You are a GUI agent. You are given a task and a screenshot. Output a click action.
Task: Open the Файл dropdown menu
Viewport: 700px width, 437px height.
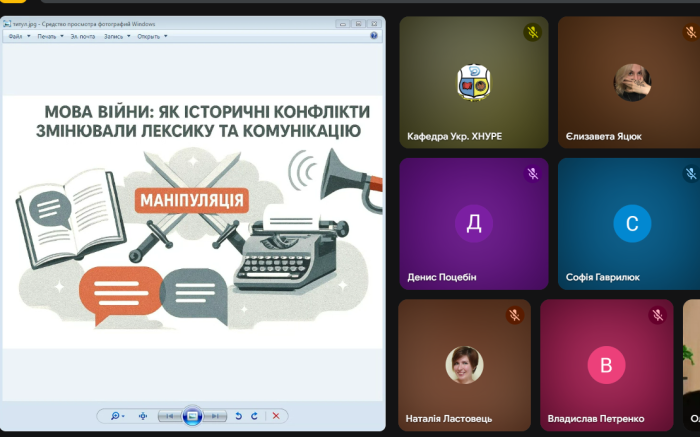(18, 35)
